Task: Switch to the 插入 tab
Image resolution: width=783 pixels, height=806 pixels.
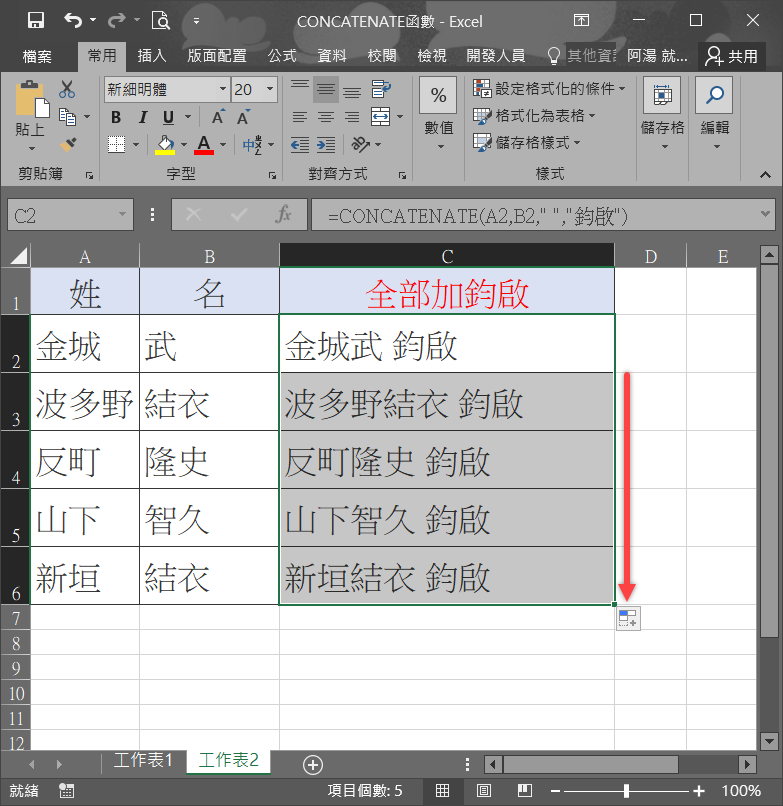Action: pos(152,56)
